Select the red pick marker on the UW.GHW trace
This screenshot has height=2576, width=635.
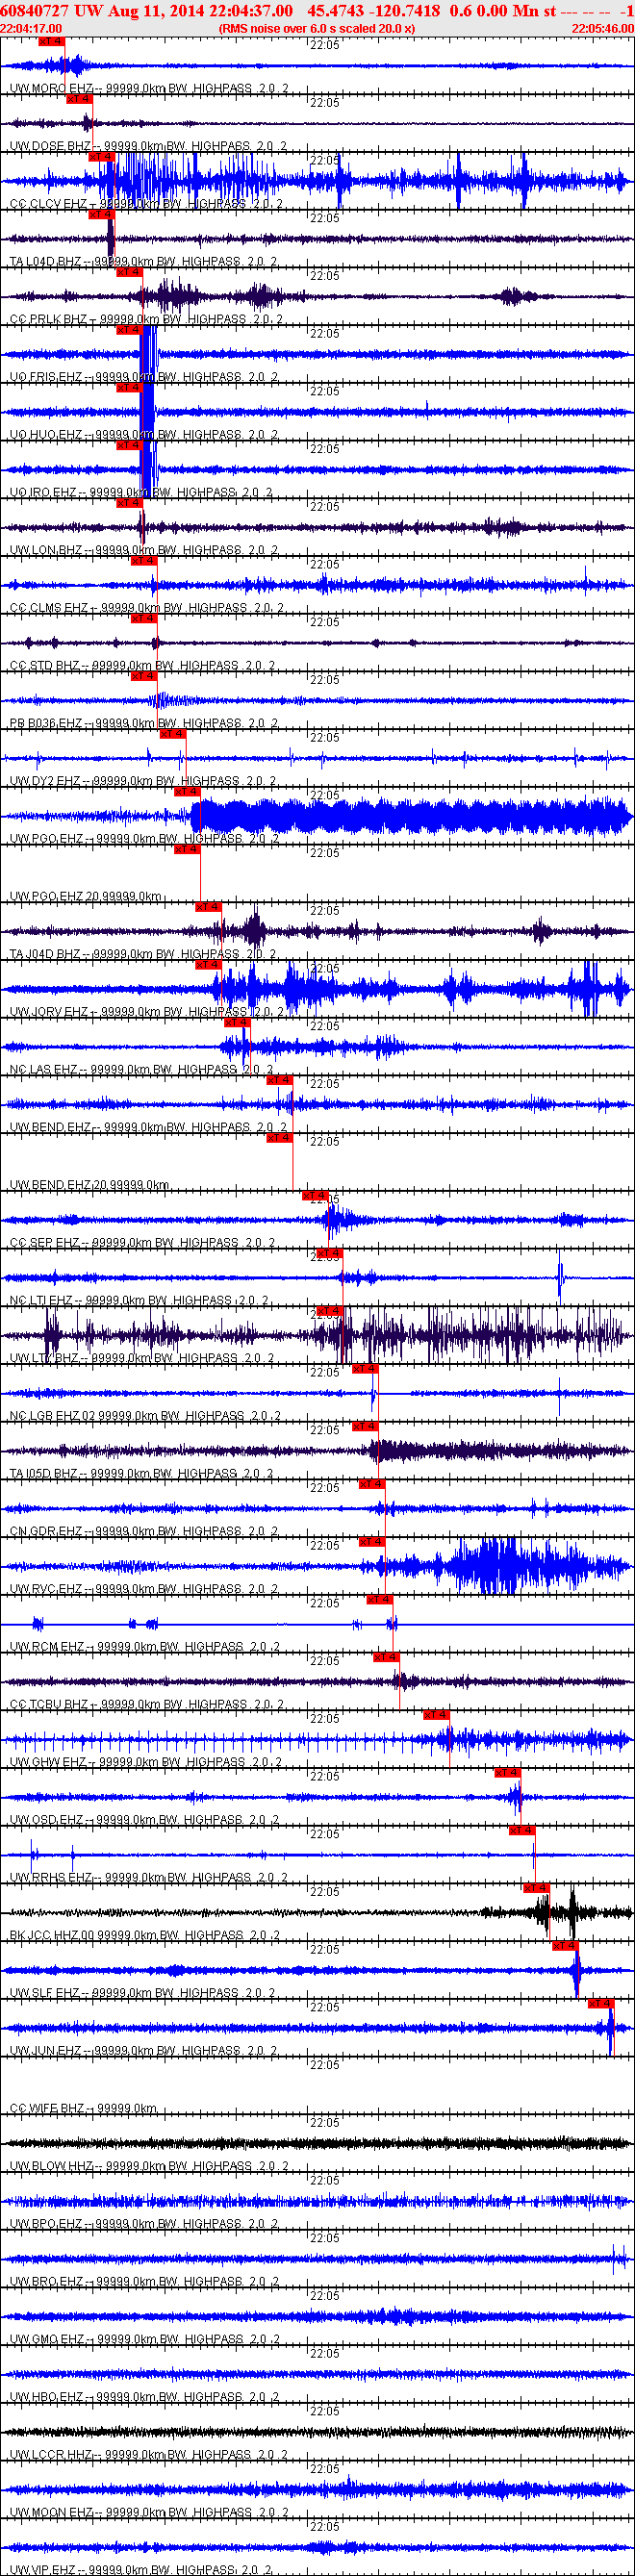tap(436, 1716)
